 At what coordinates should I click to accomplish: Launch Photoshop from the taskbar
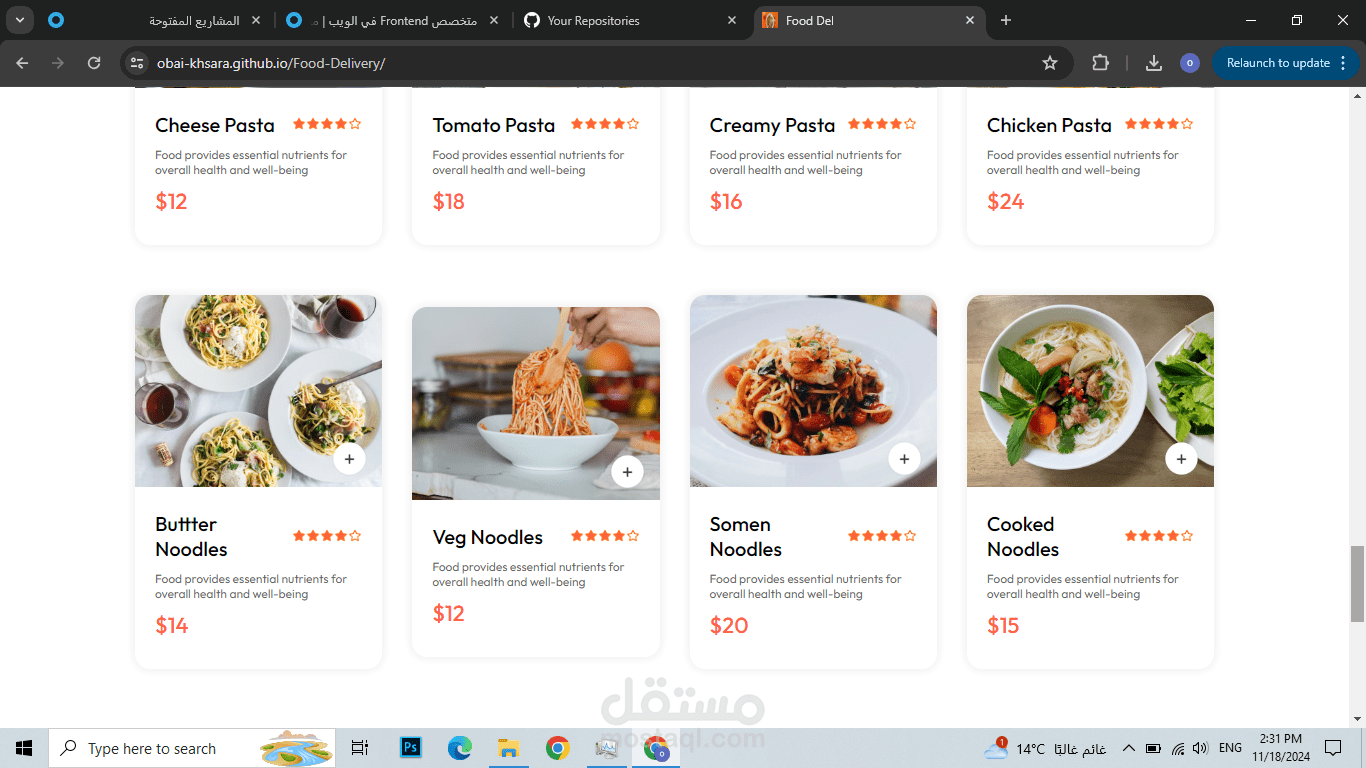(411, 748)
